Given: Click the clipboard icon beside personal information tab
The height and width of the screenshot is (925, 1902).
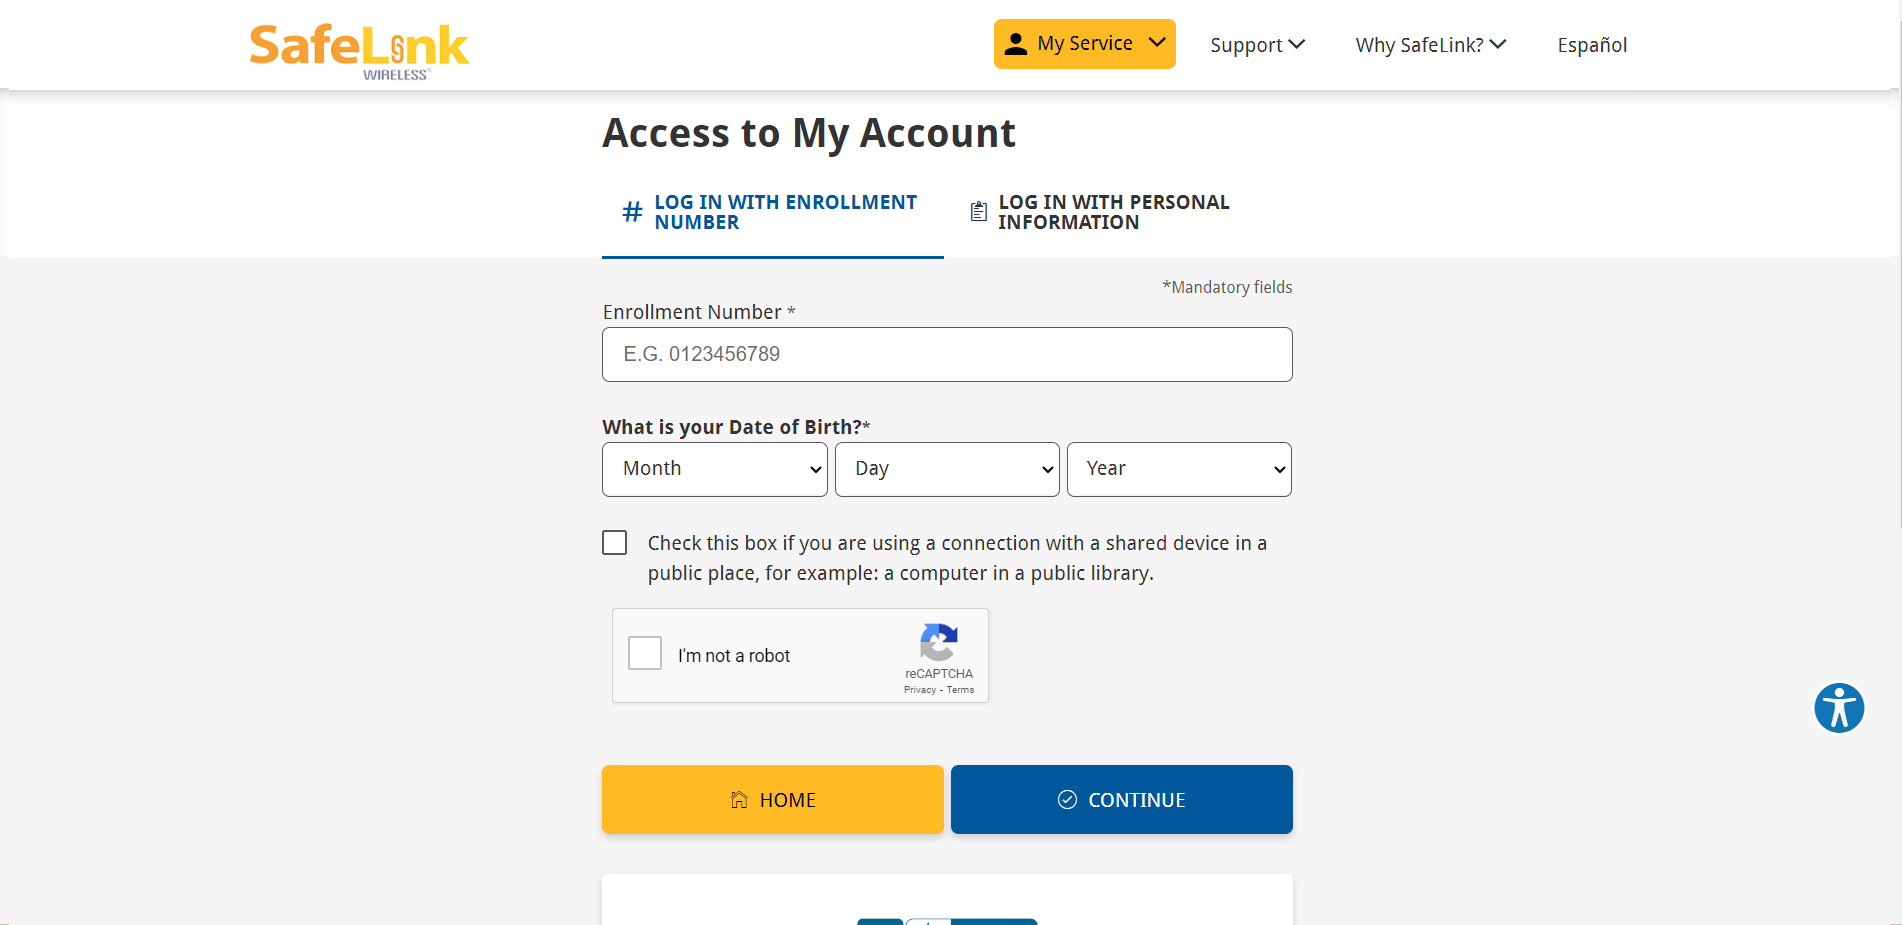Looking at the screenshot, I should (x=979, y=212).
